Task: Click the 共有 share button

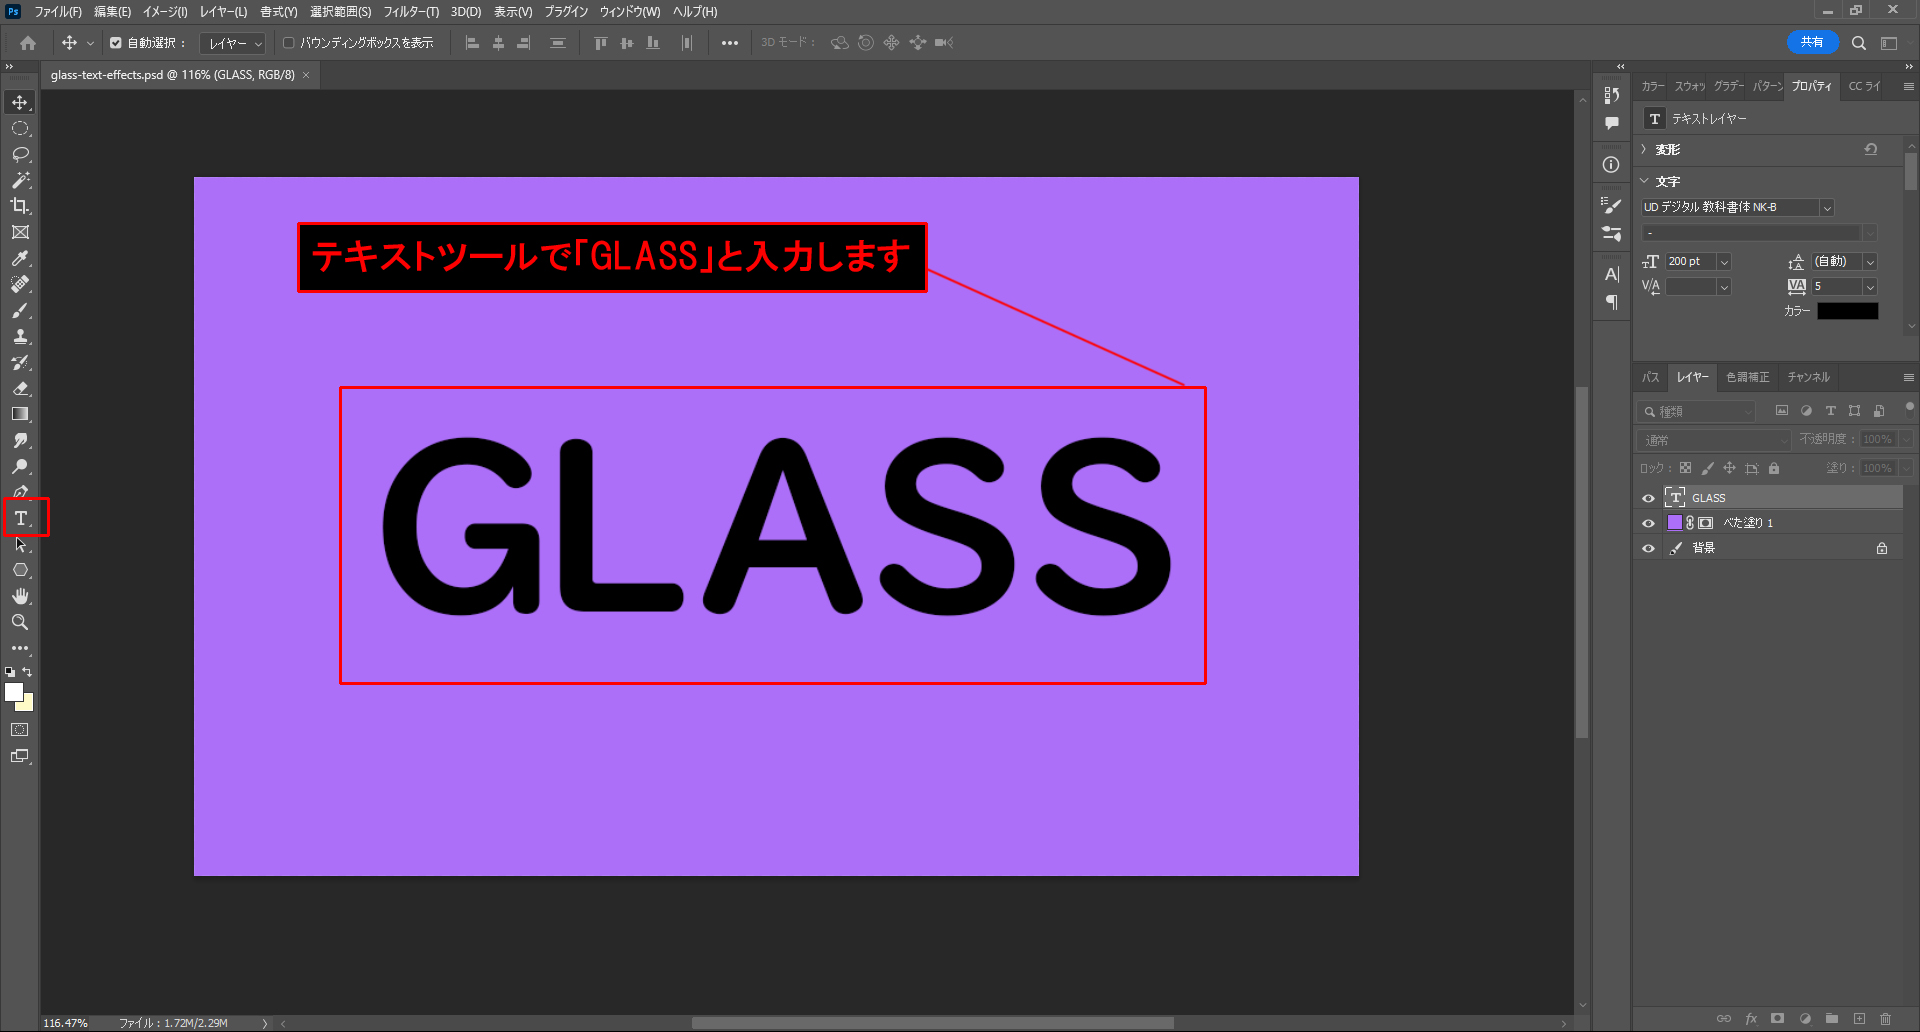Action: coord(1811,42)
